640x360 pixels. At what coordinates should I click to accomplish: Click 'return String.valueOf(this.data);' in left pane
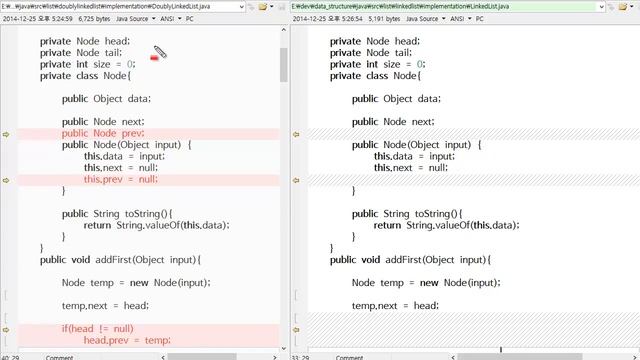(156, 225)
